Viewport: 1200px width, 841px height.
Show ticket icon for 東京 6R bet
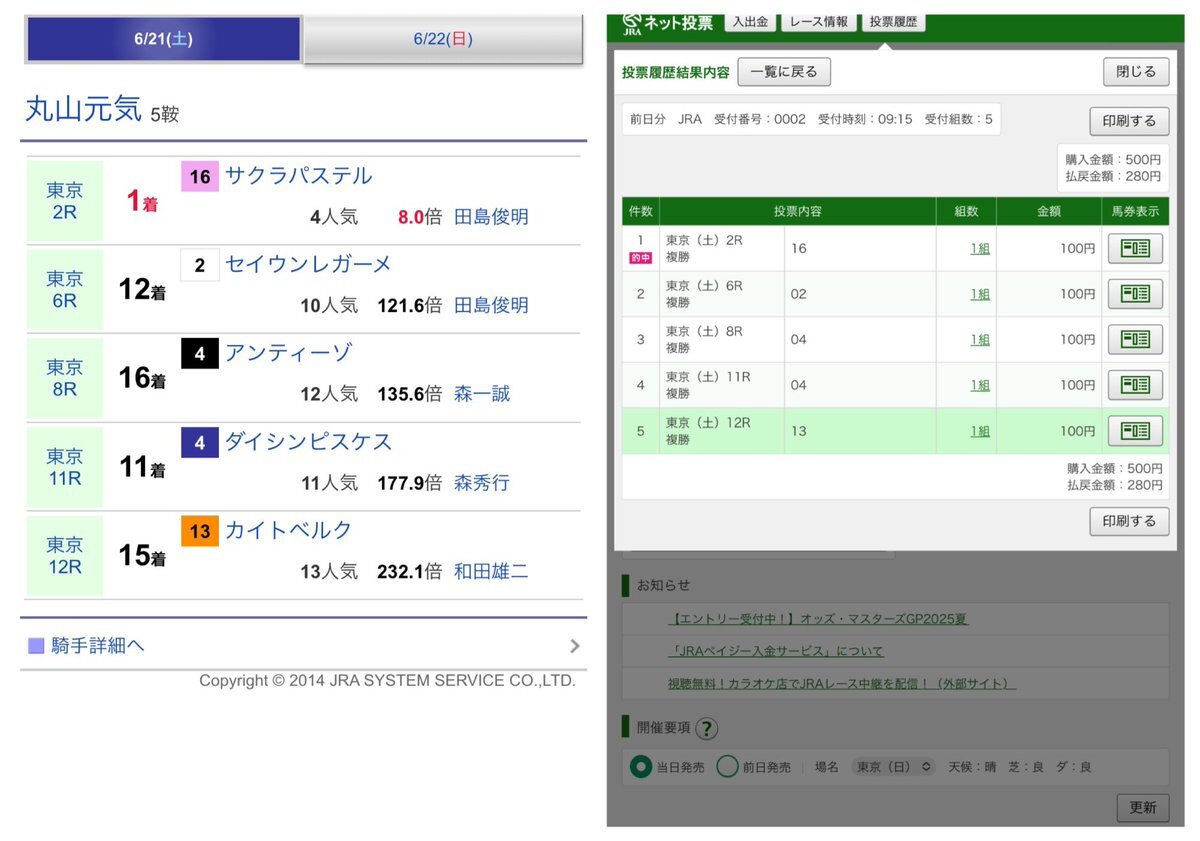1135,294
